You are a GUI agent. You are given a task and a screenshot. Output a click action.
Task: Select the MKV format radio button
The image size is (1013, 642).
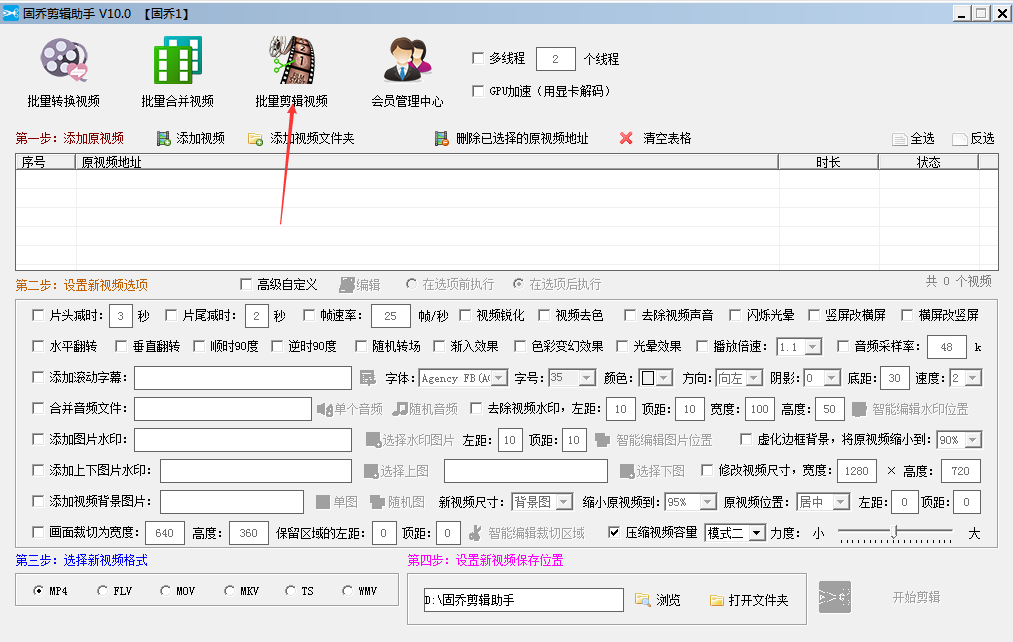229,590
